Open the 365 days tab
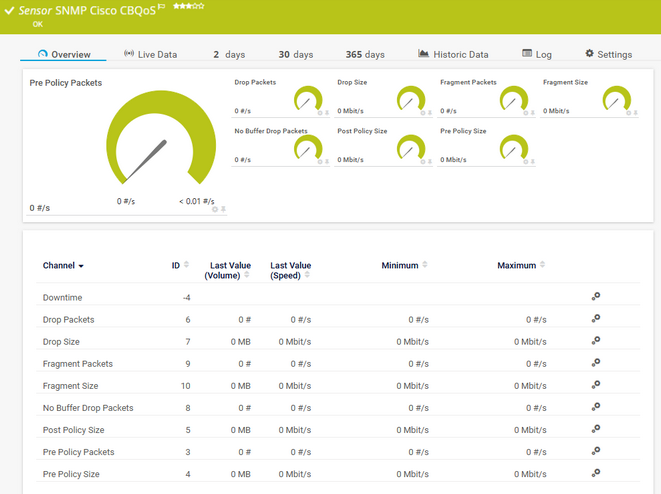 pyautogui.click(x=365, y=54)
